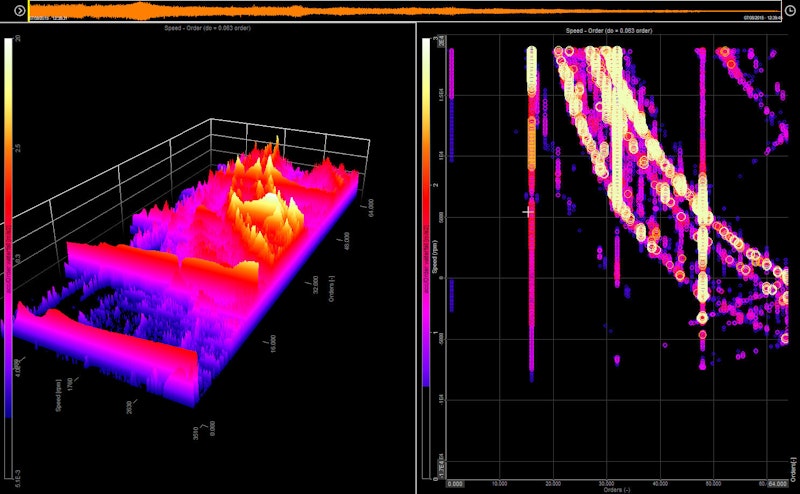800x494 pixels.
Task: Click the 'Orders (-)' label below the 2D plot
Action: (617, 489)
